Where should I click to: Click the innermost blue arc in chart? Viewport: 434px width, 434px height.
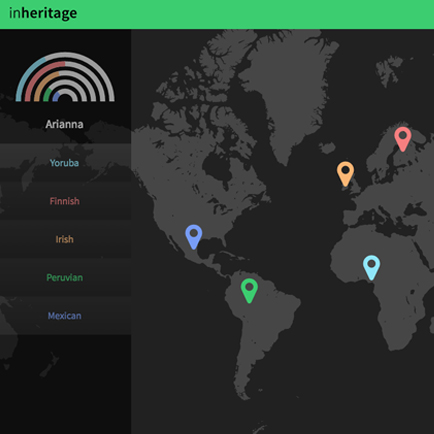pyautogui.click(x=55, y=97)
